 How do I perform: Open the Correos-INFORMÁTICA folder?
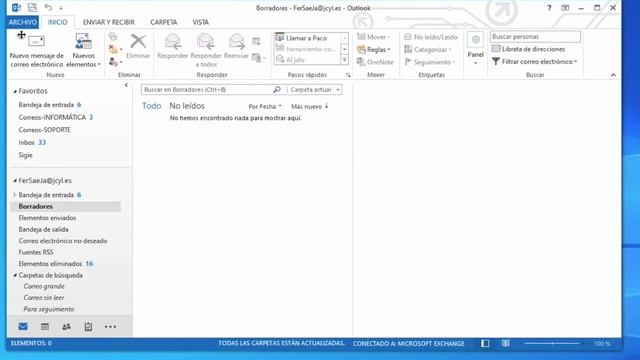pos(52,118)
